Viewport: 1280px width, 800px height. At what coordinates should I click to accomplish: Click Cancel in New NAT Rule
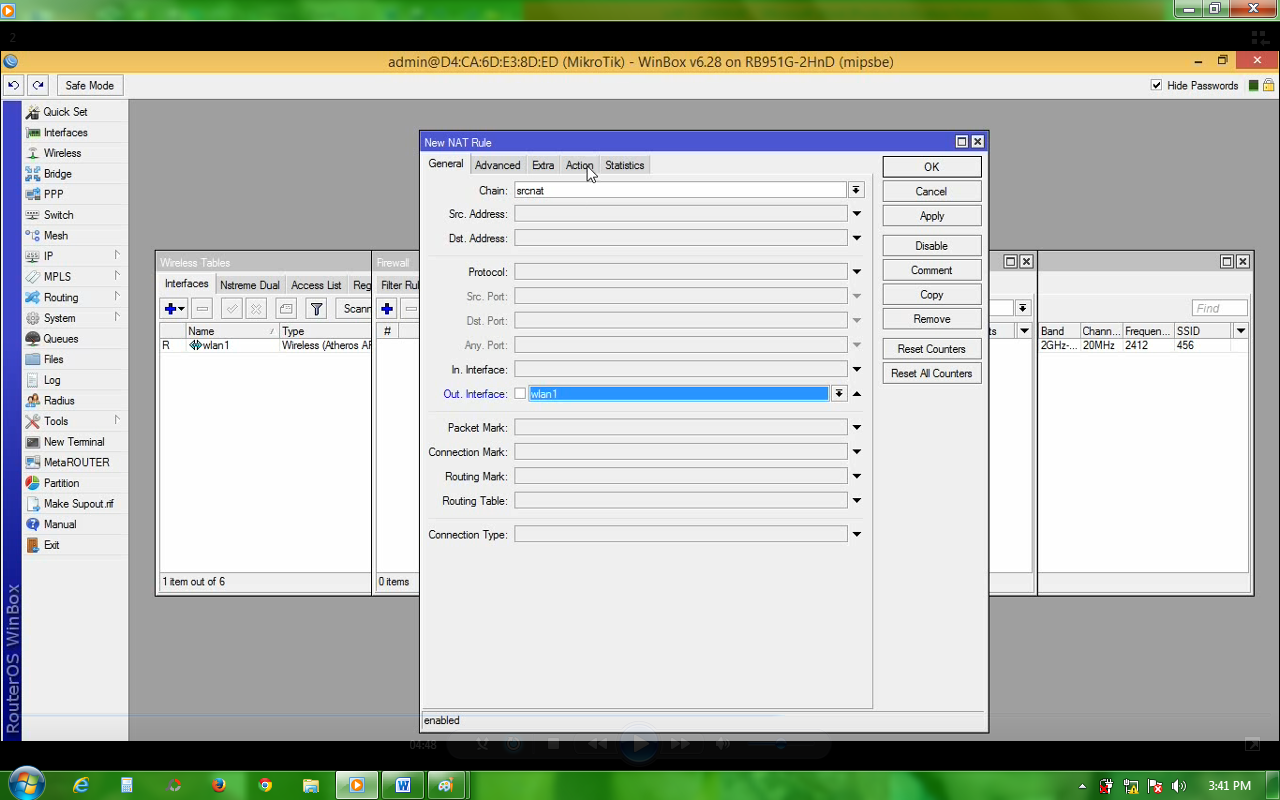(931, 191)
